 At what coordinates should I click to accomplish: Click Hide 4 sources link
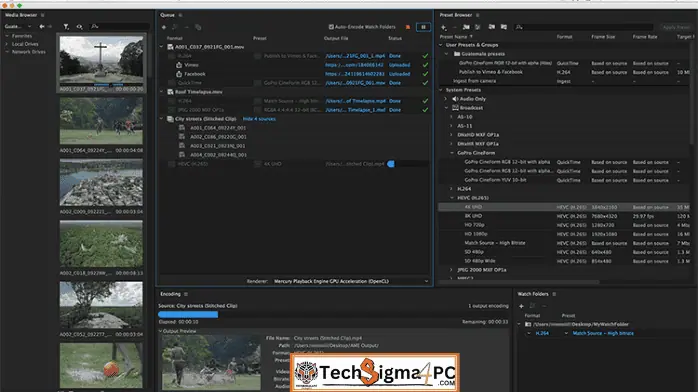259,119
